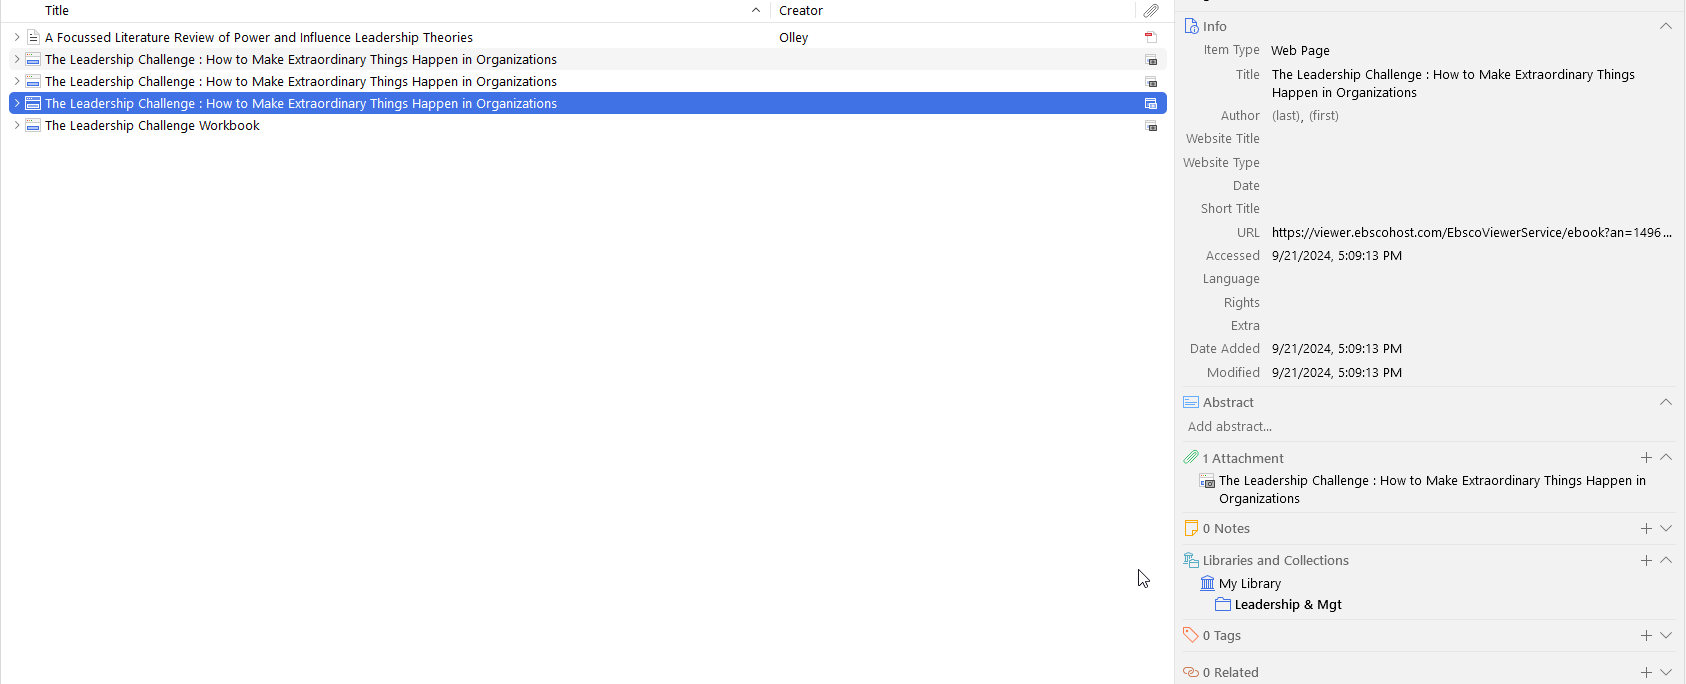Click the empty Extra field
Viewport: 1686px width, 684px height.
click(1471, 326)
